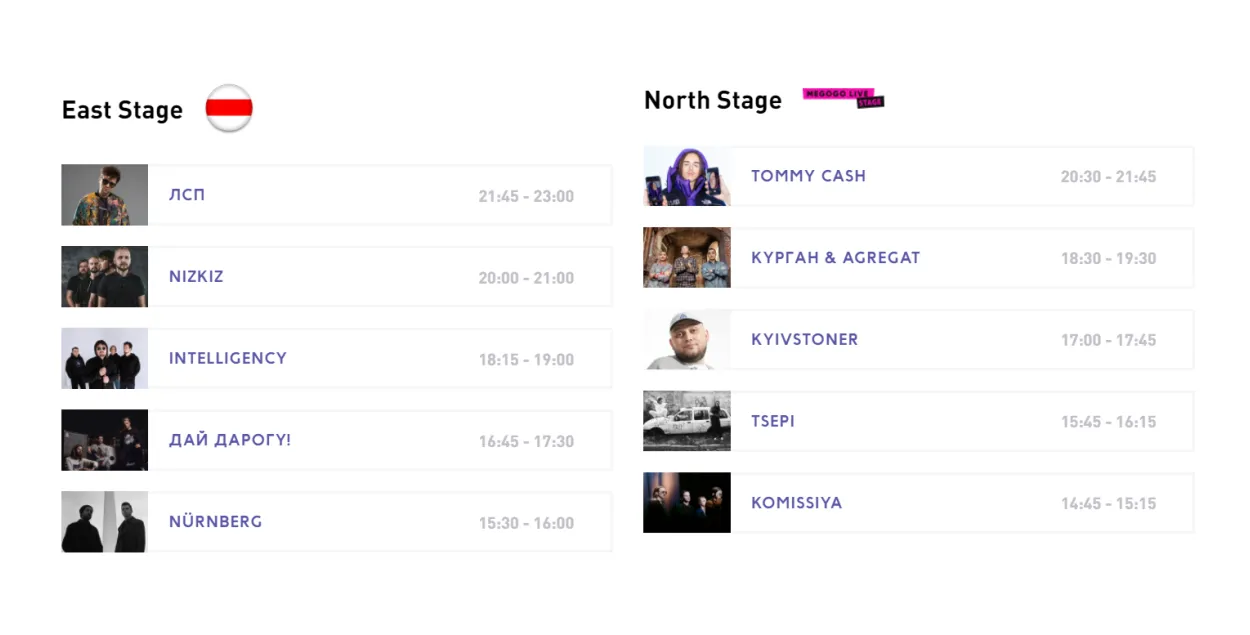1250x635 pixels.
Task: Open the KYIVSTONER artist photo
Action: (x=687, y=340)
